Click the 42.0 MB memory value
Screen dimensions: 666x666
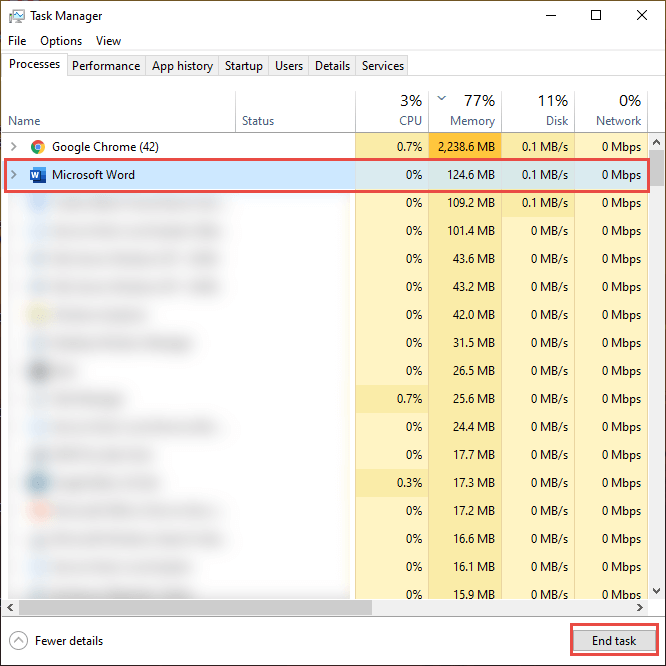pyautogui.click(x=474, y=315)
